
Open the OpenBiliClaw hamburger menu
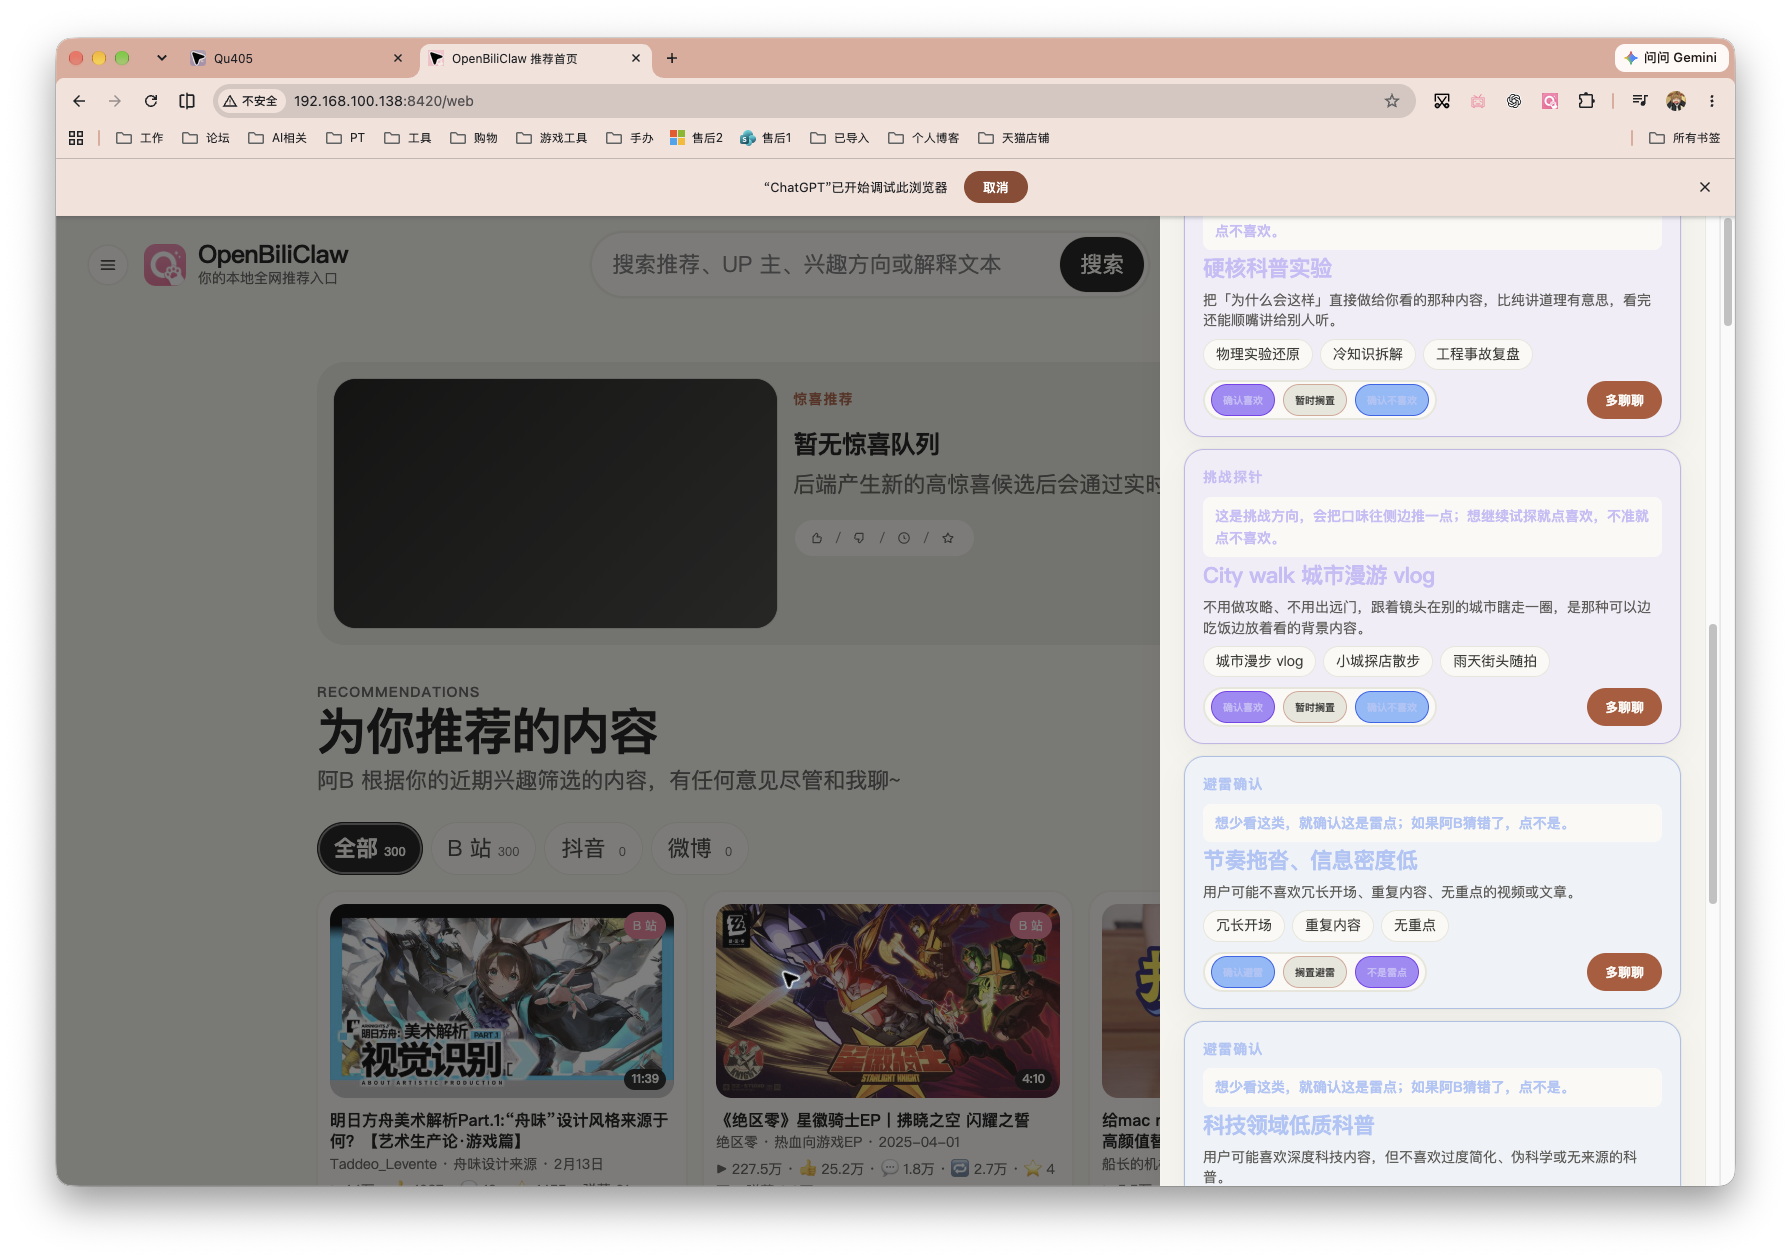coord(108,265)
